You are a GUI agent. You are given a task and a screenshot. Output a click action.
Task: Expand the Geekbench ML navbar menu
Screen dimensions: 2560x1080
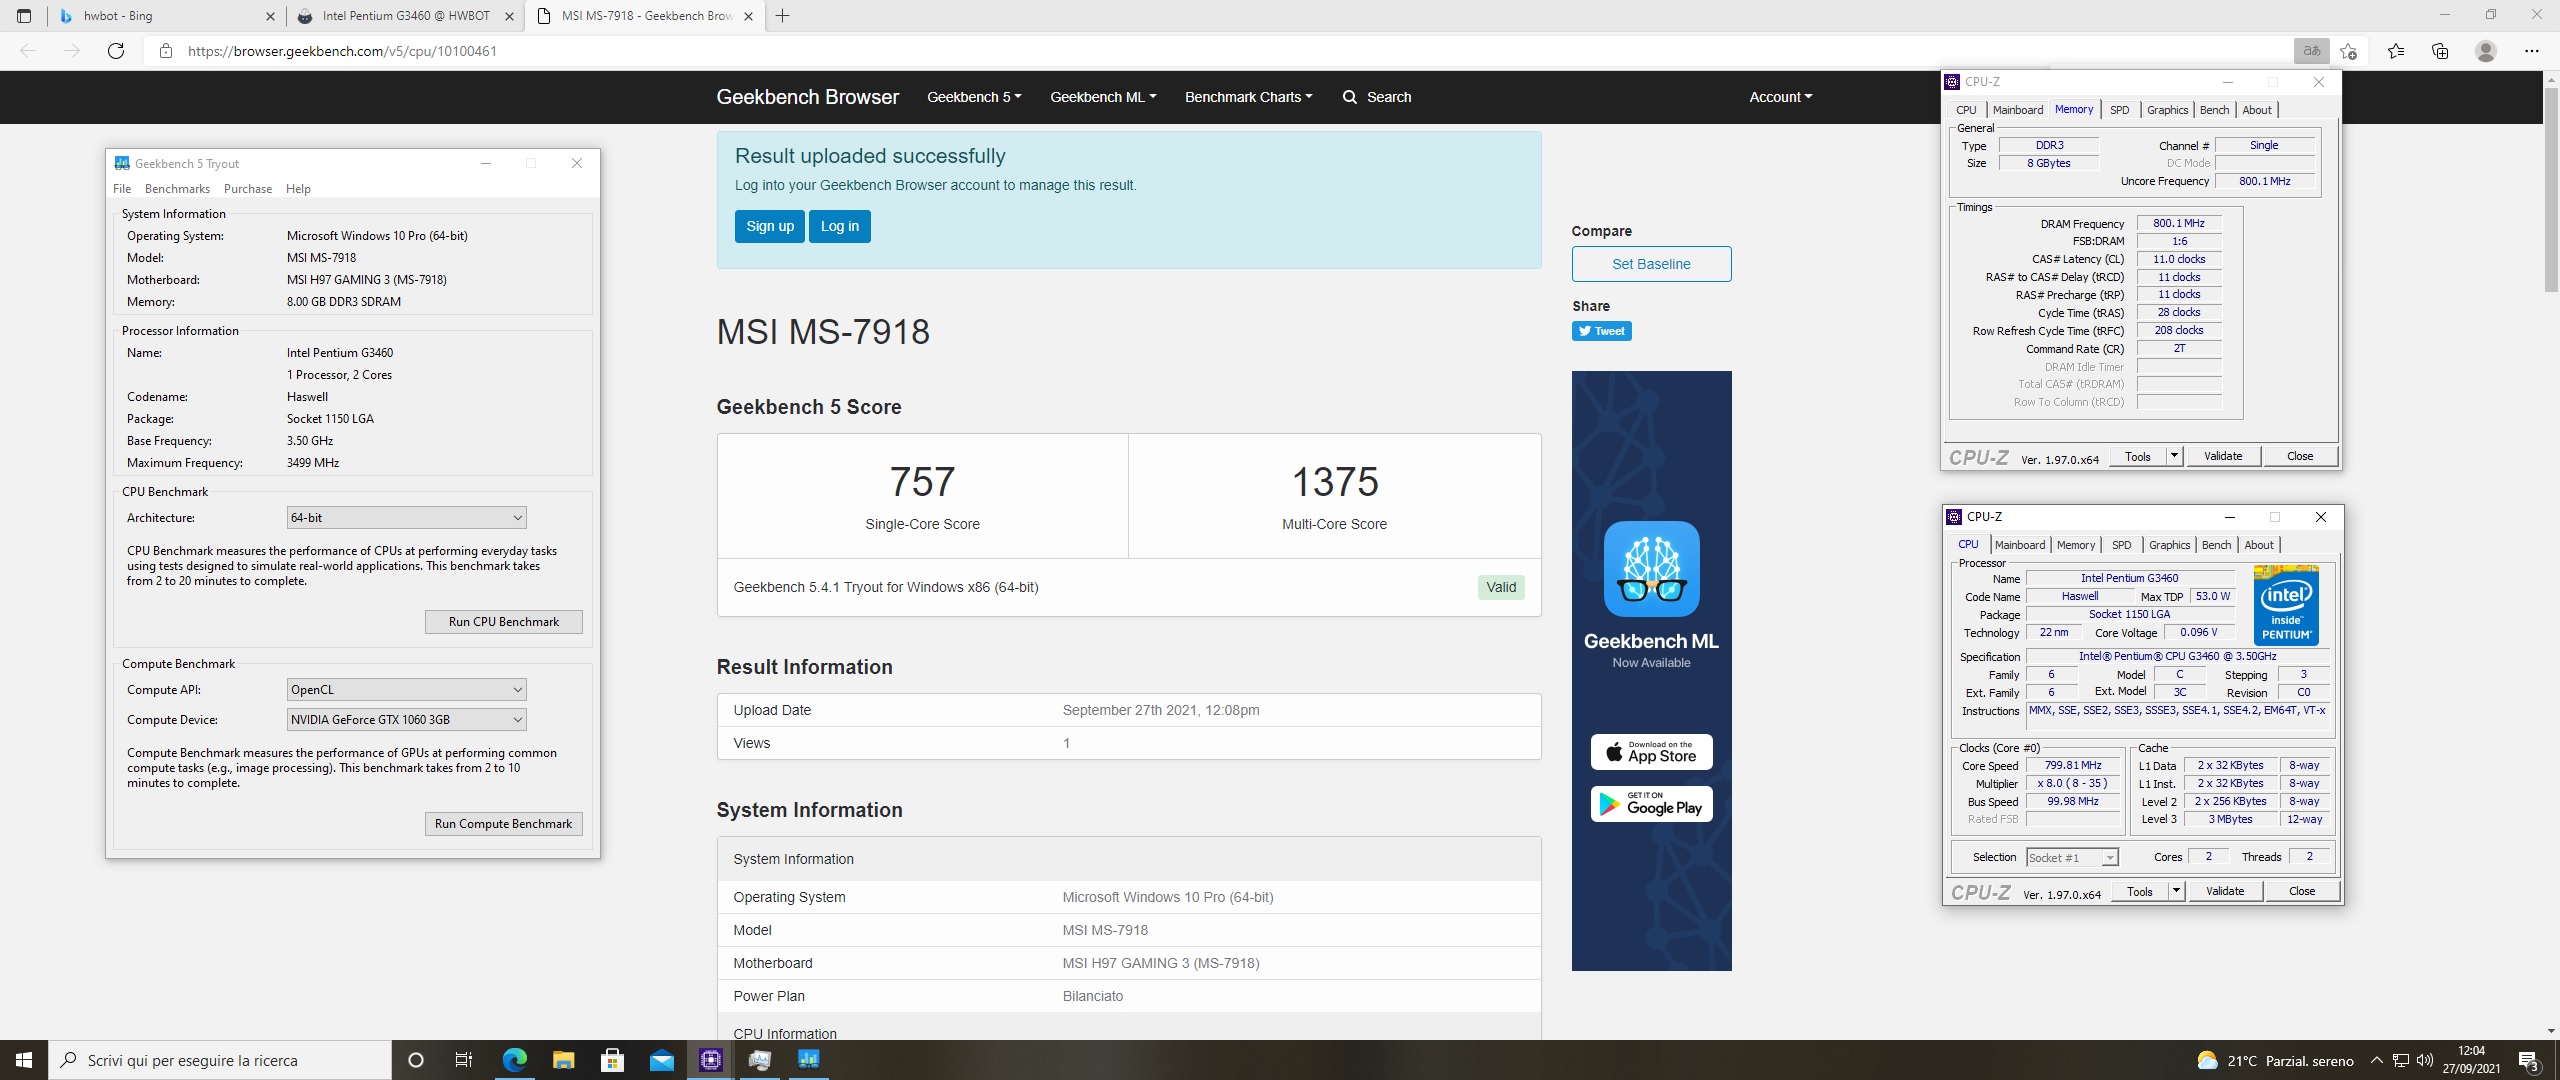pos(1103,97)
